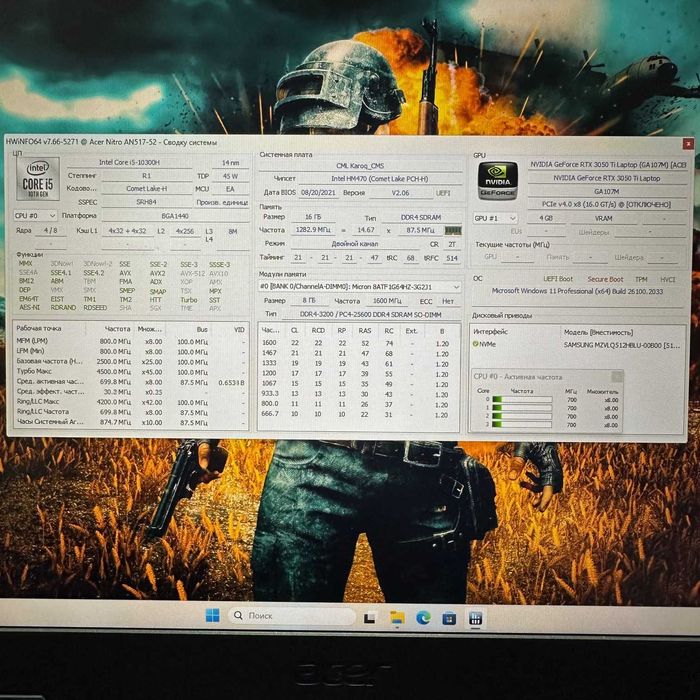Click the RTX 3050 Ti Laptop (GA107M) name field
700x700 pixels.
pyautogui.click(x=608, y=165)
